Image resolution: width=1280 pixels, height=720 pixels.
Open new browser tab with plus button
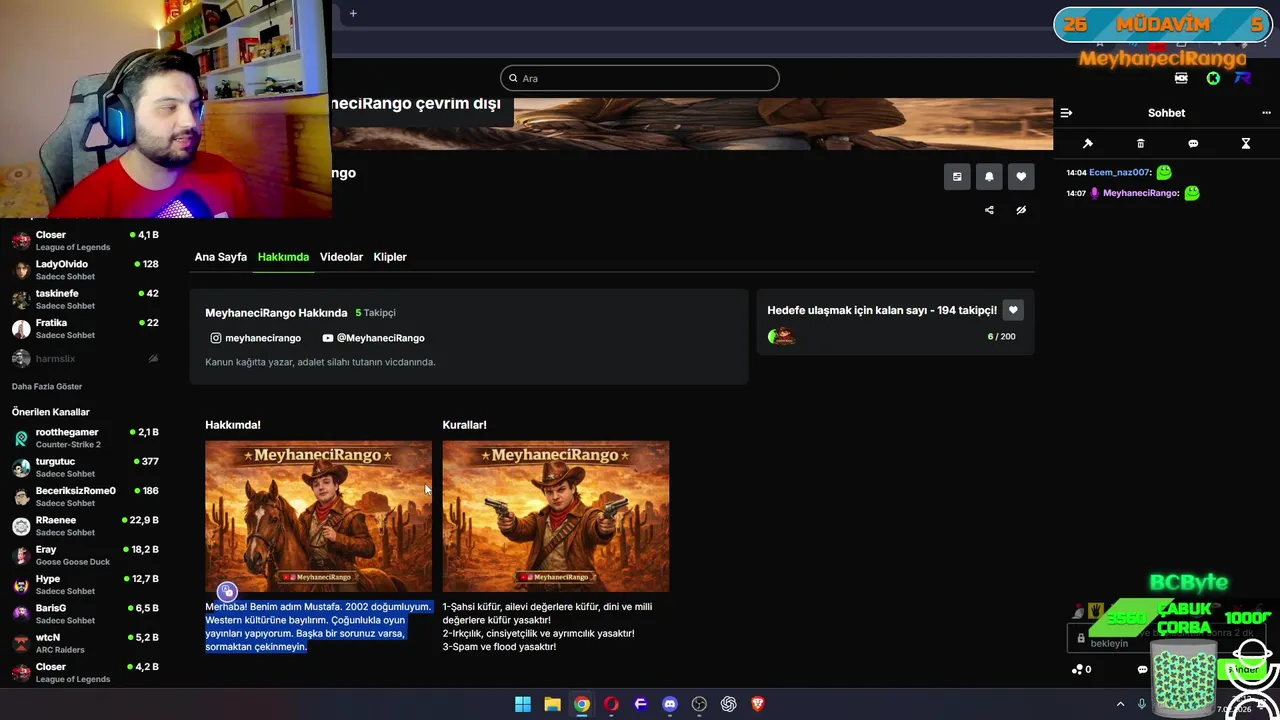point(353,14)
